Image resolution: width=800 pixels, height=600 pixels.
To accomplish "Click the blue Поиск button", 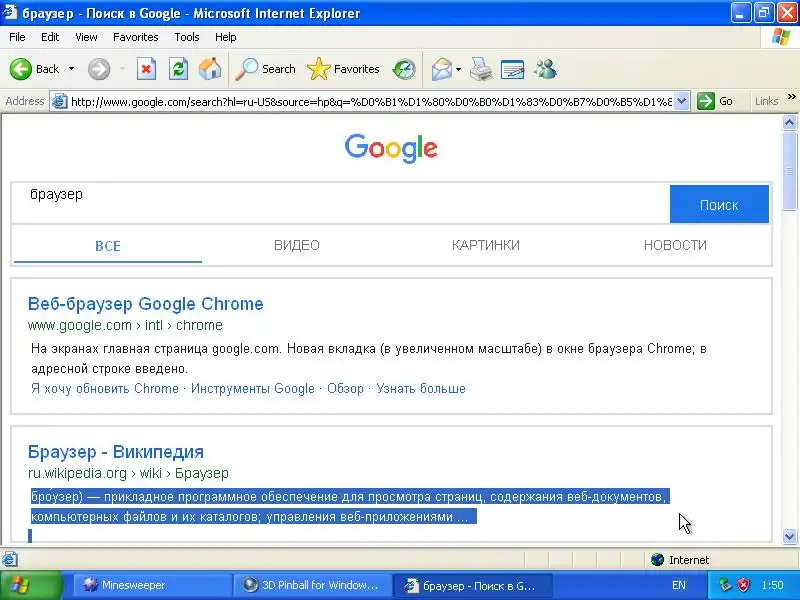I will tap(719, 204).
